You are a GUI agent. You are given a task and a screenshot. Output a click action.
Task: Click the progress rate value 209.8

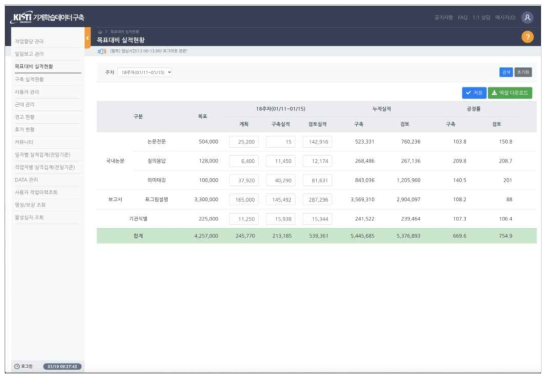tap(460, 161)
